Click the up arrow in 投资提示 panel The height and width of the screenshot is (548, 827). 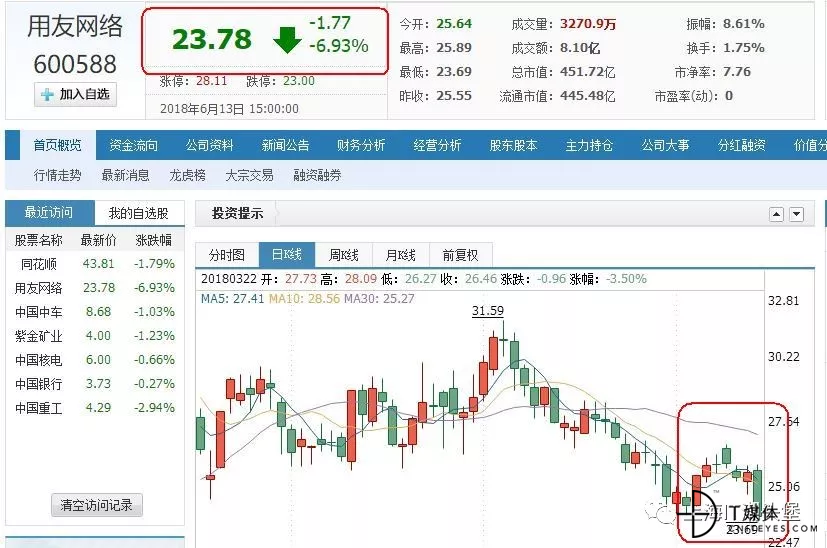click(776, 214)
